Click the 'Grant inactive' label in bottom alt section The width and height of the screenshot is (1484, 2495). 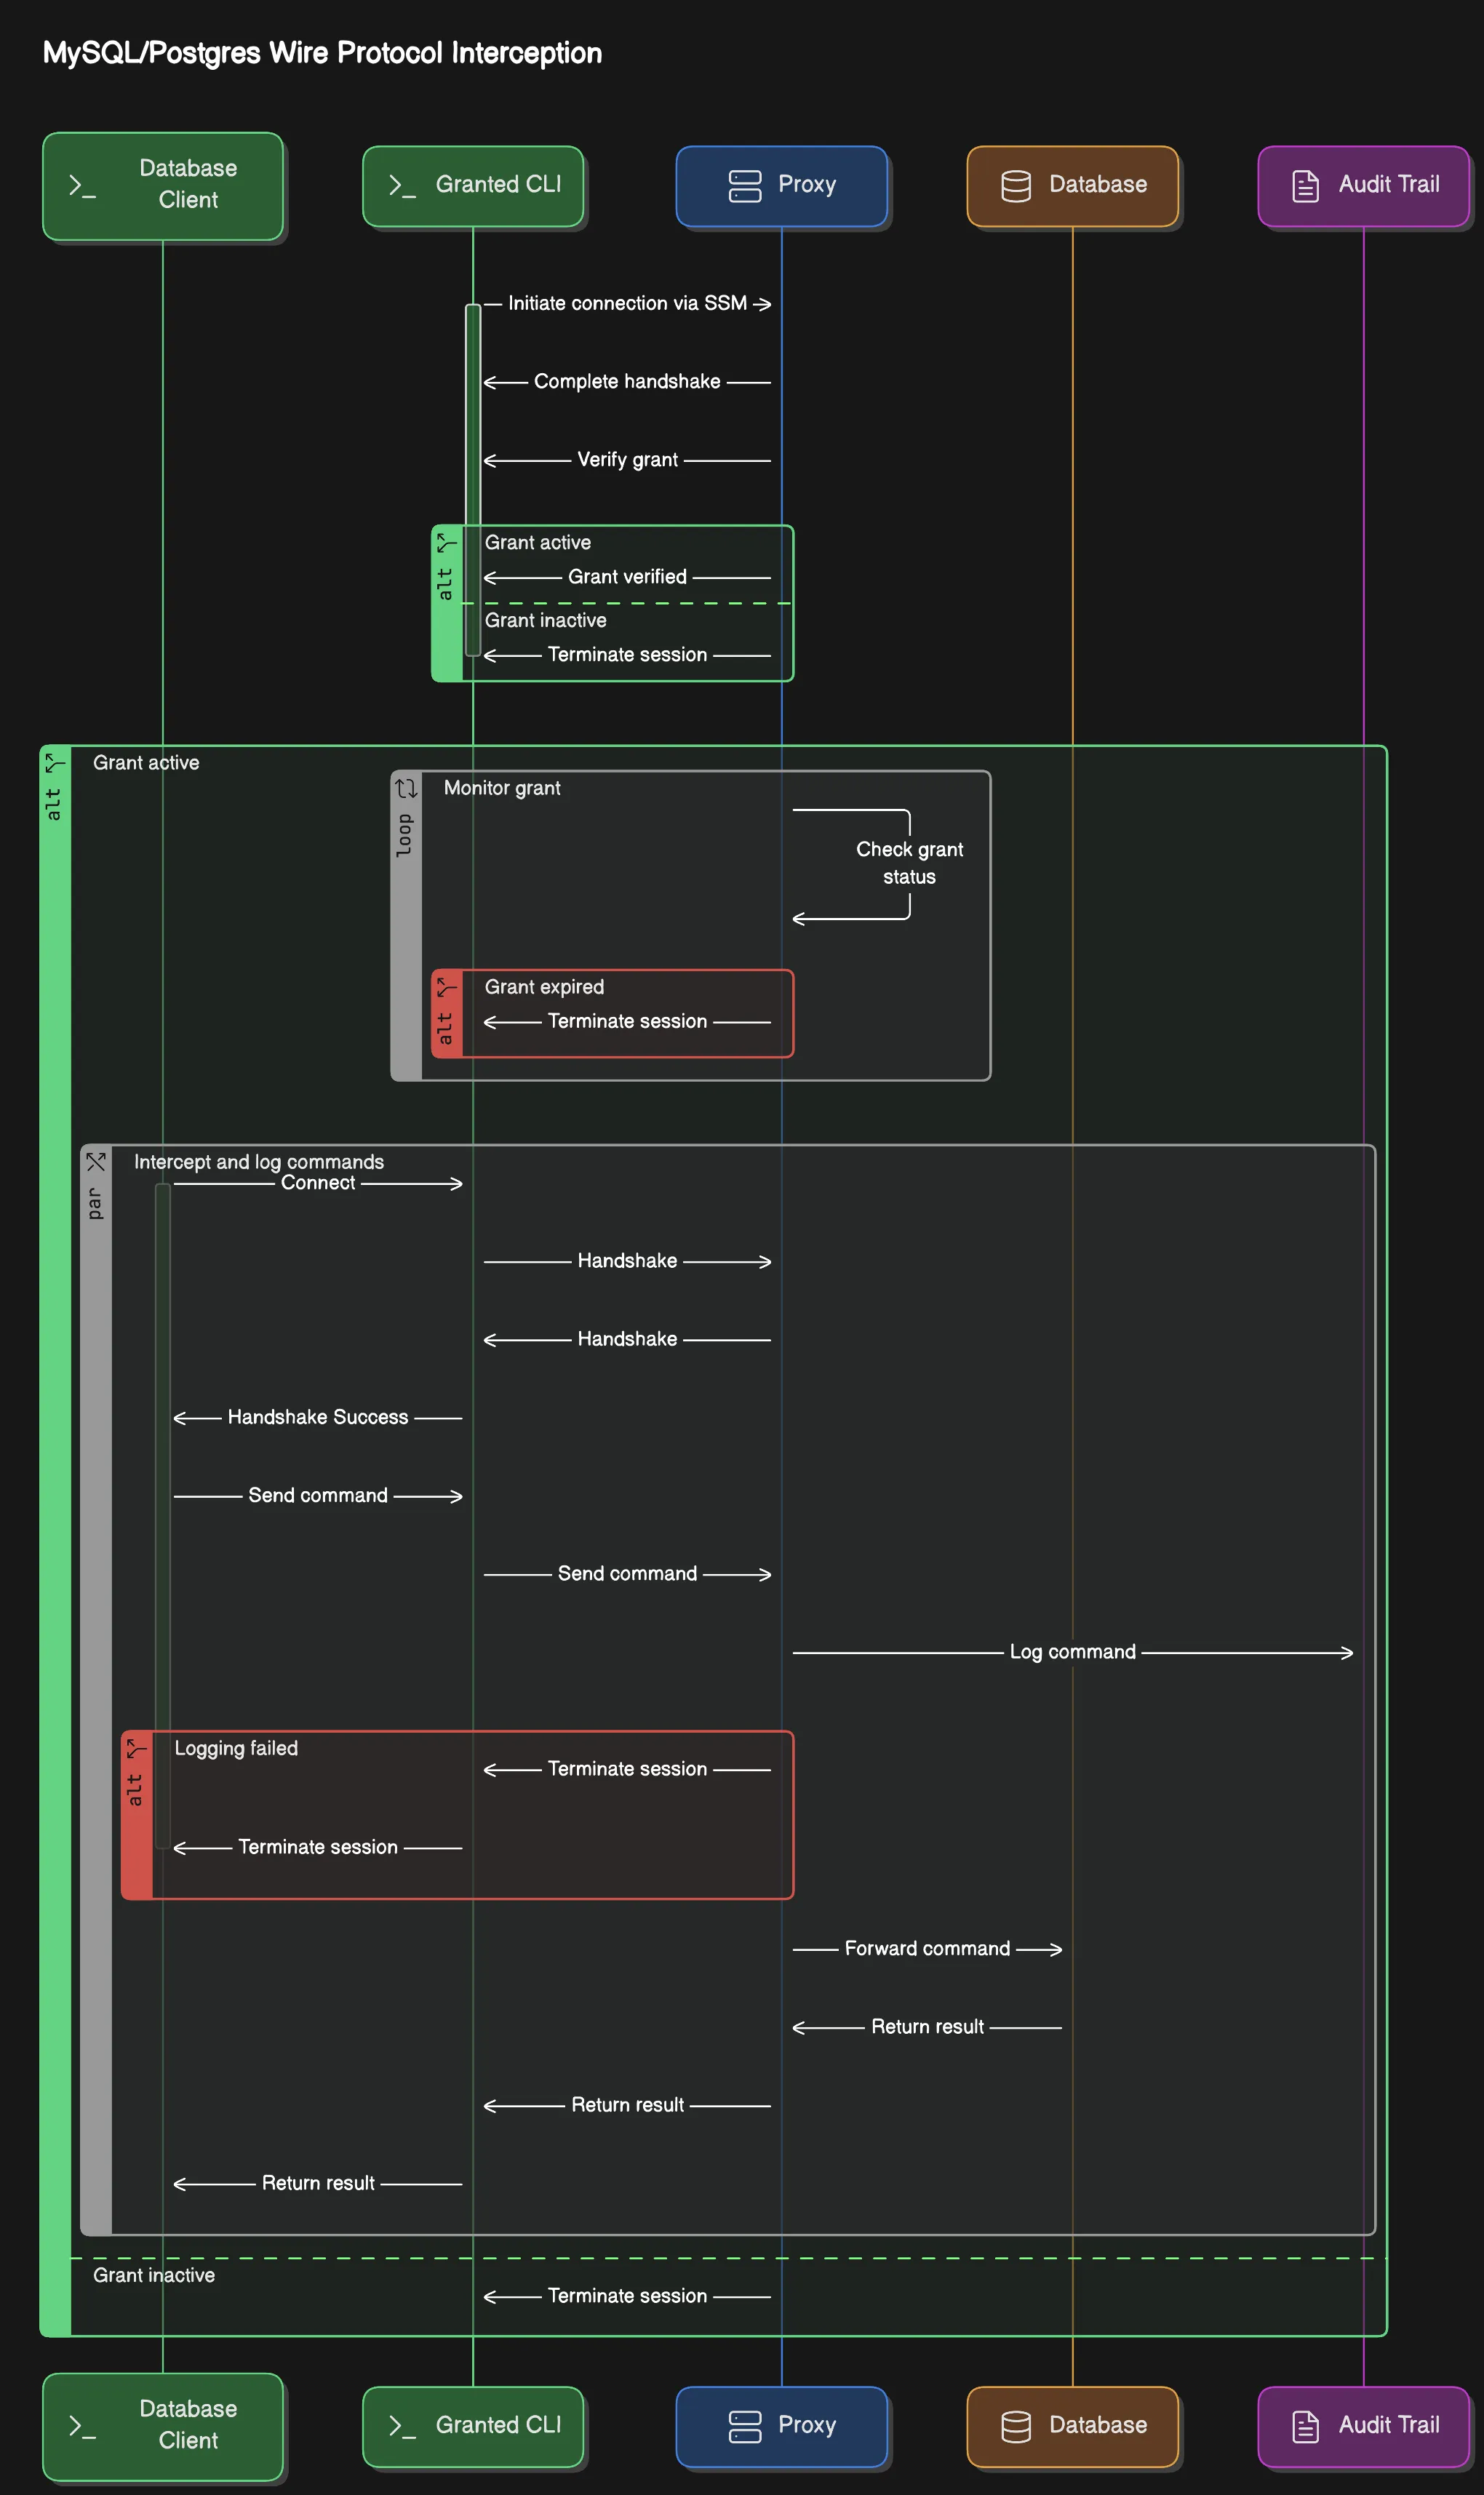pos(154,2275)
